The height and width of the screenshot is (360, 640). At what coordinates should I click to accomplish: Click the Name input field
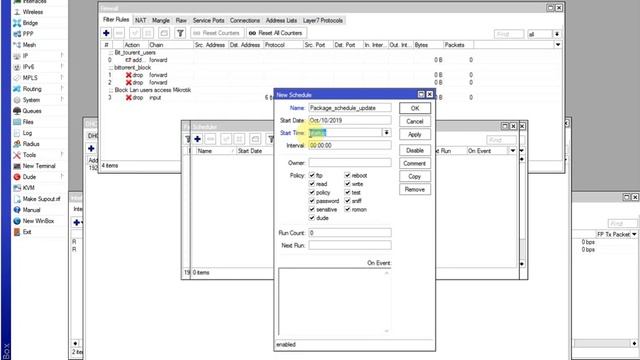pyautogui.click(x=350, y=108)
